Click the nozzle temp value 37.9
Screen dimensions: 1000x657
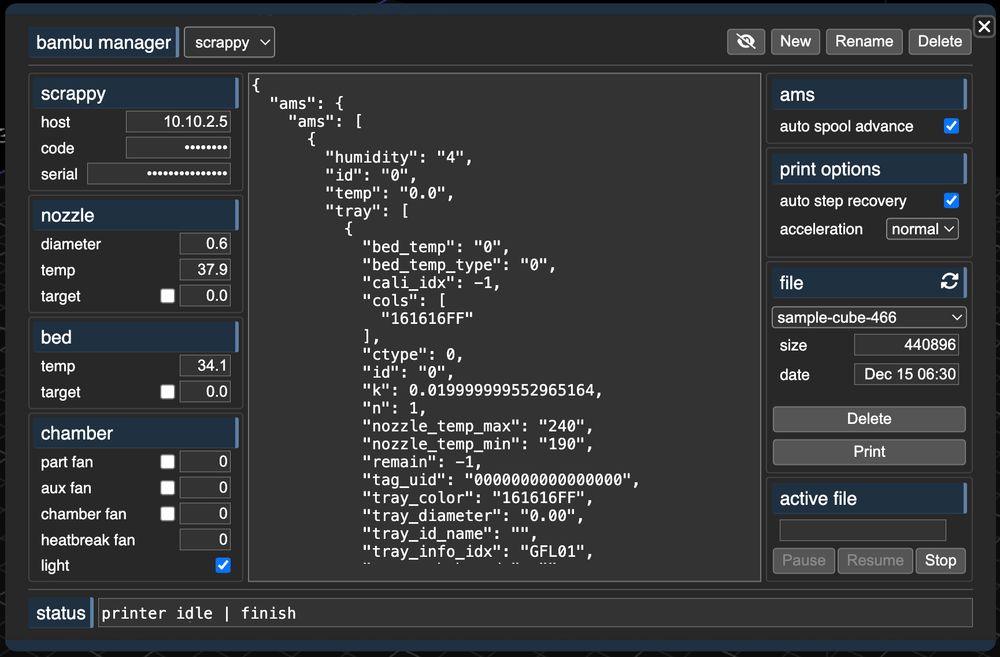205,269
